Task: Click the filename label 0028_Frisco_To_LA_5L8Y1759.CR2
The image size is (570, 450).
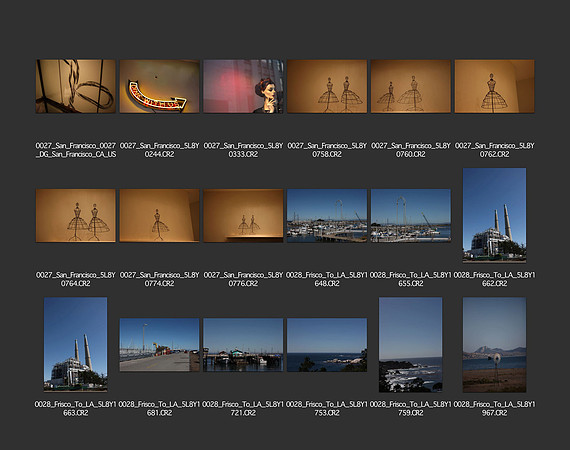Action: 411,409
